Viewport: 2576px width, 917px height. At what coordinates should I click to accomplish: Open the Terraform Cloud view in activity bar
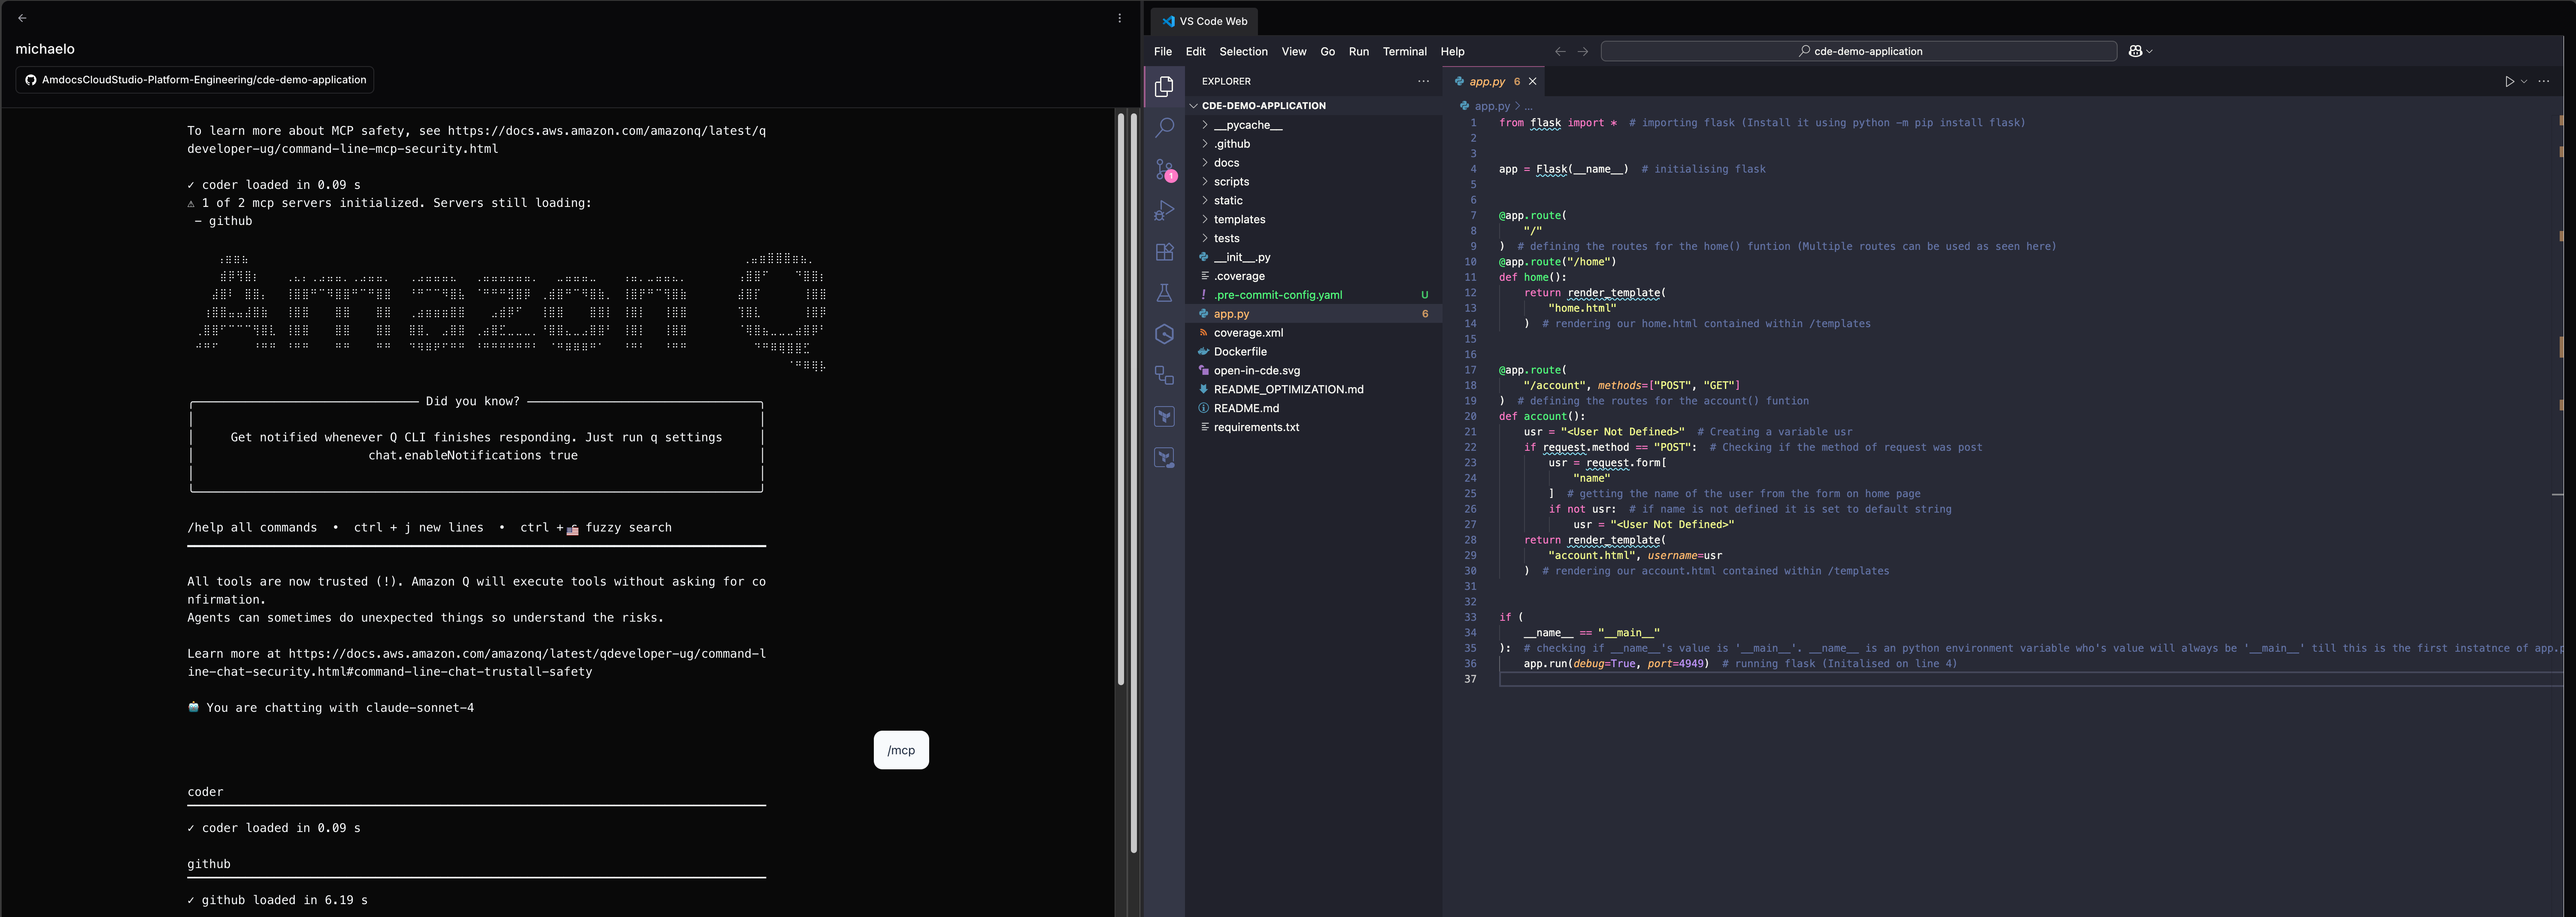coord(1164,458)
